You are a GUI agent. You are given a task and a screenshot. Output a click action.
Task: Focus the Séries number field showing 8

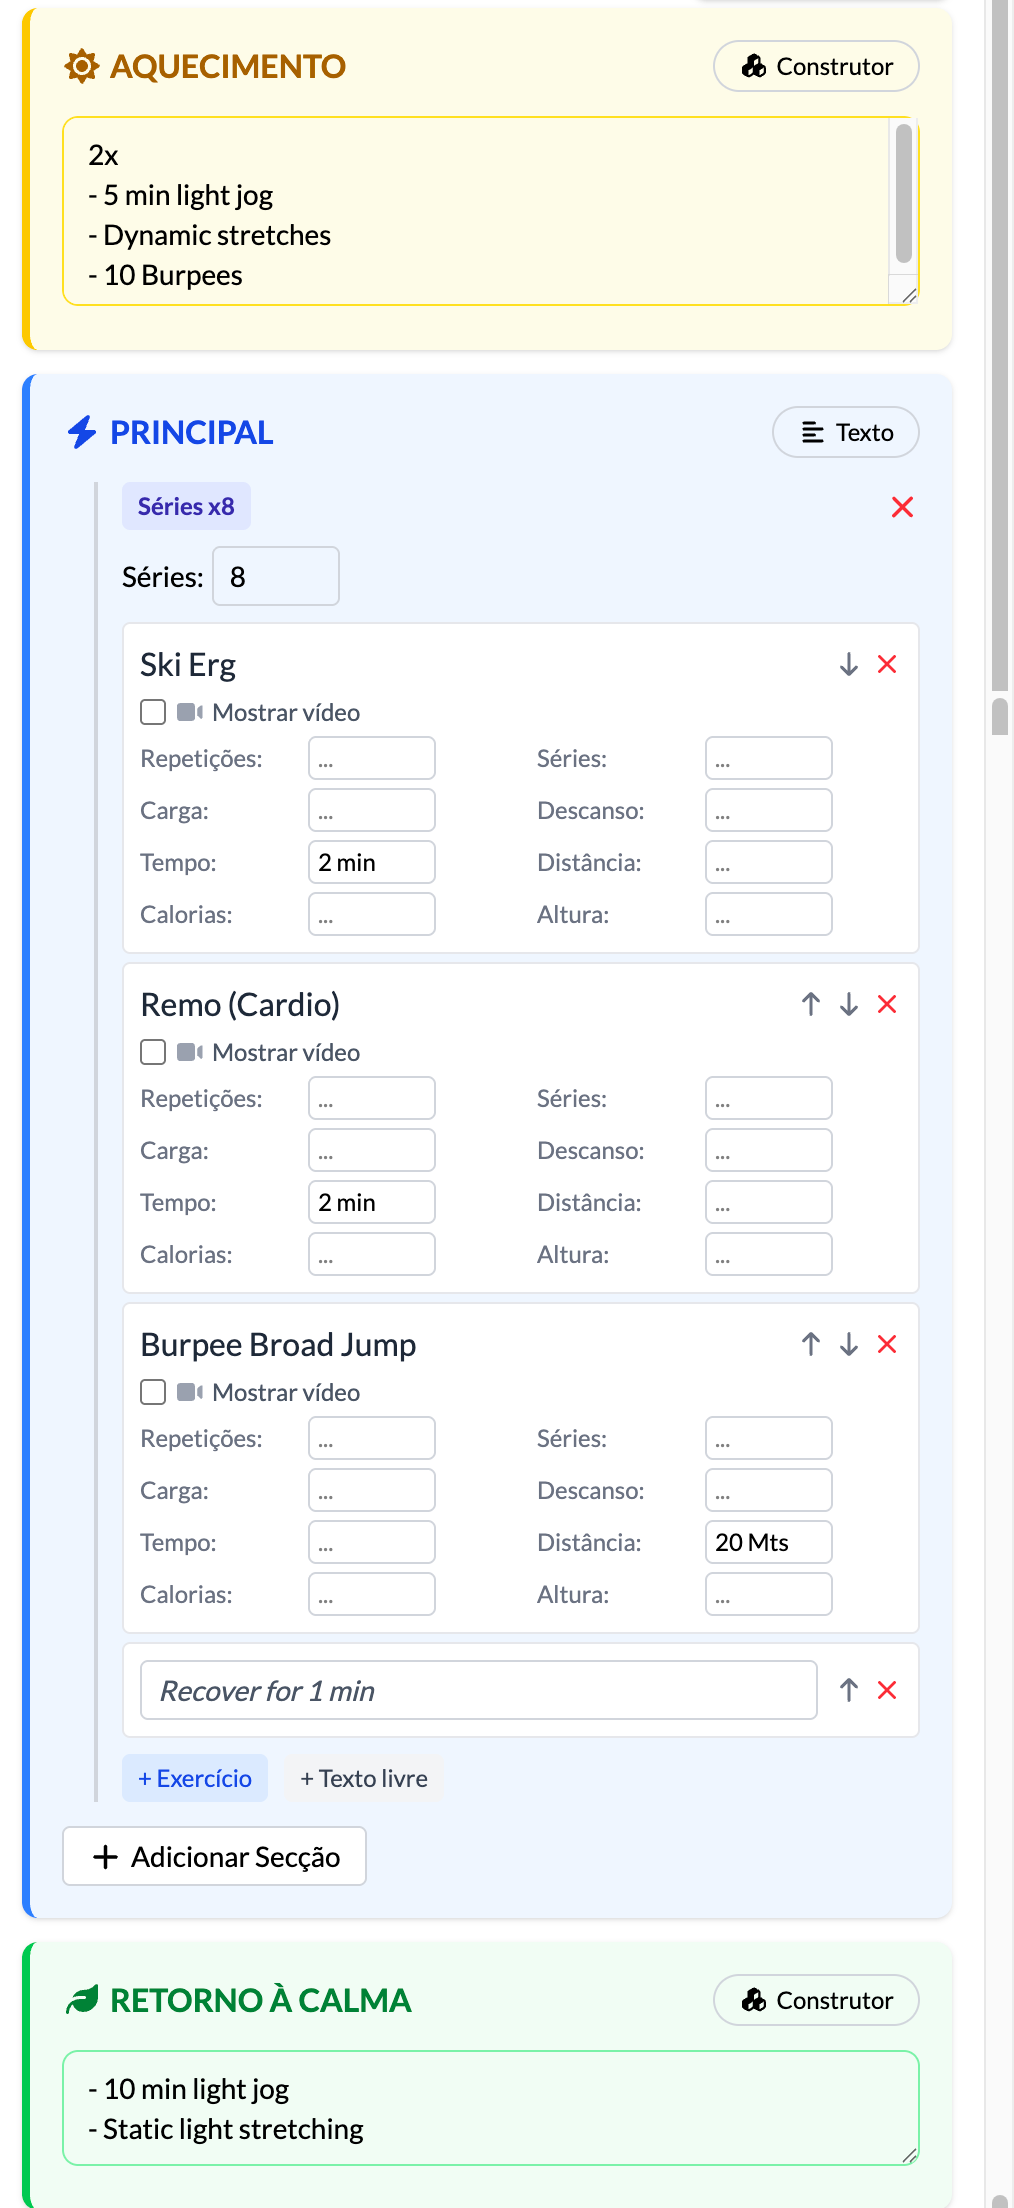276,577
